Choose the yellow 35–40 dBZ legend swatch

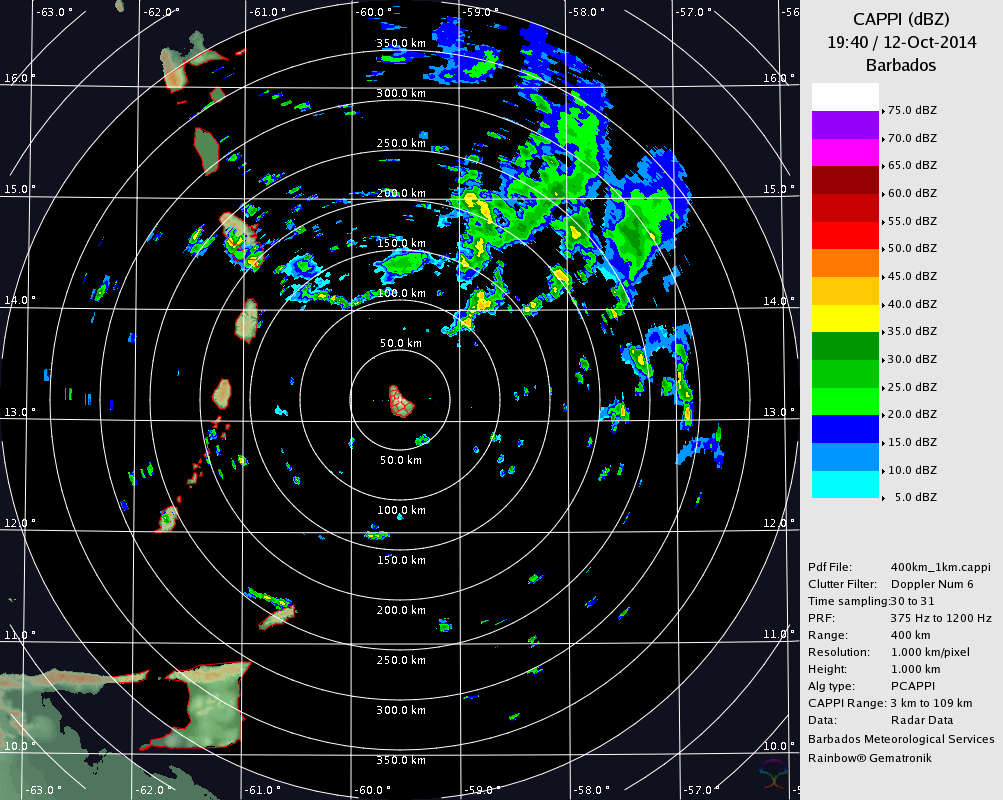tap(845, 318)
